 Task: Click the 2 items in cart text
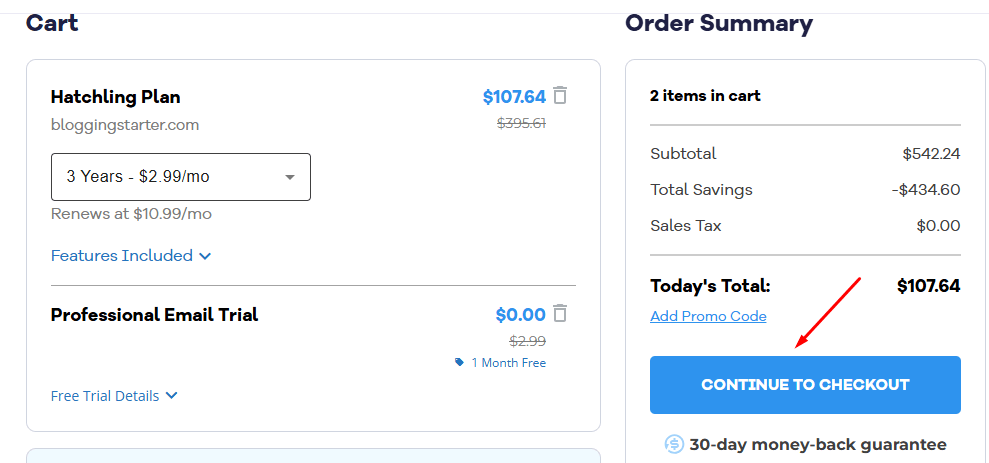tap(705, 96)
